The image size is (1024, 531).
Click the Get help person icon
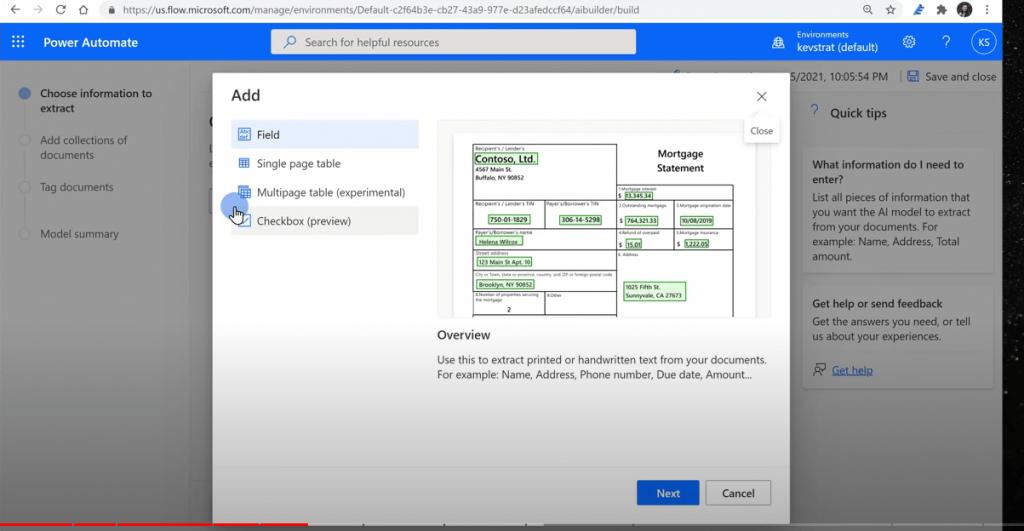click(819, 370)
